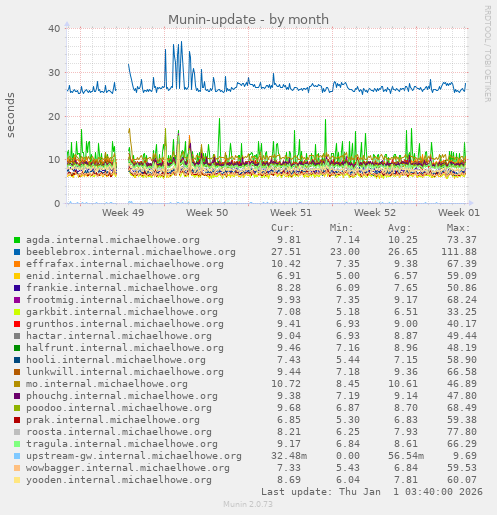This screenshot has width=497, height=515.
Task: Click the grunthos red legend swatch
Action: [17, 324]
